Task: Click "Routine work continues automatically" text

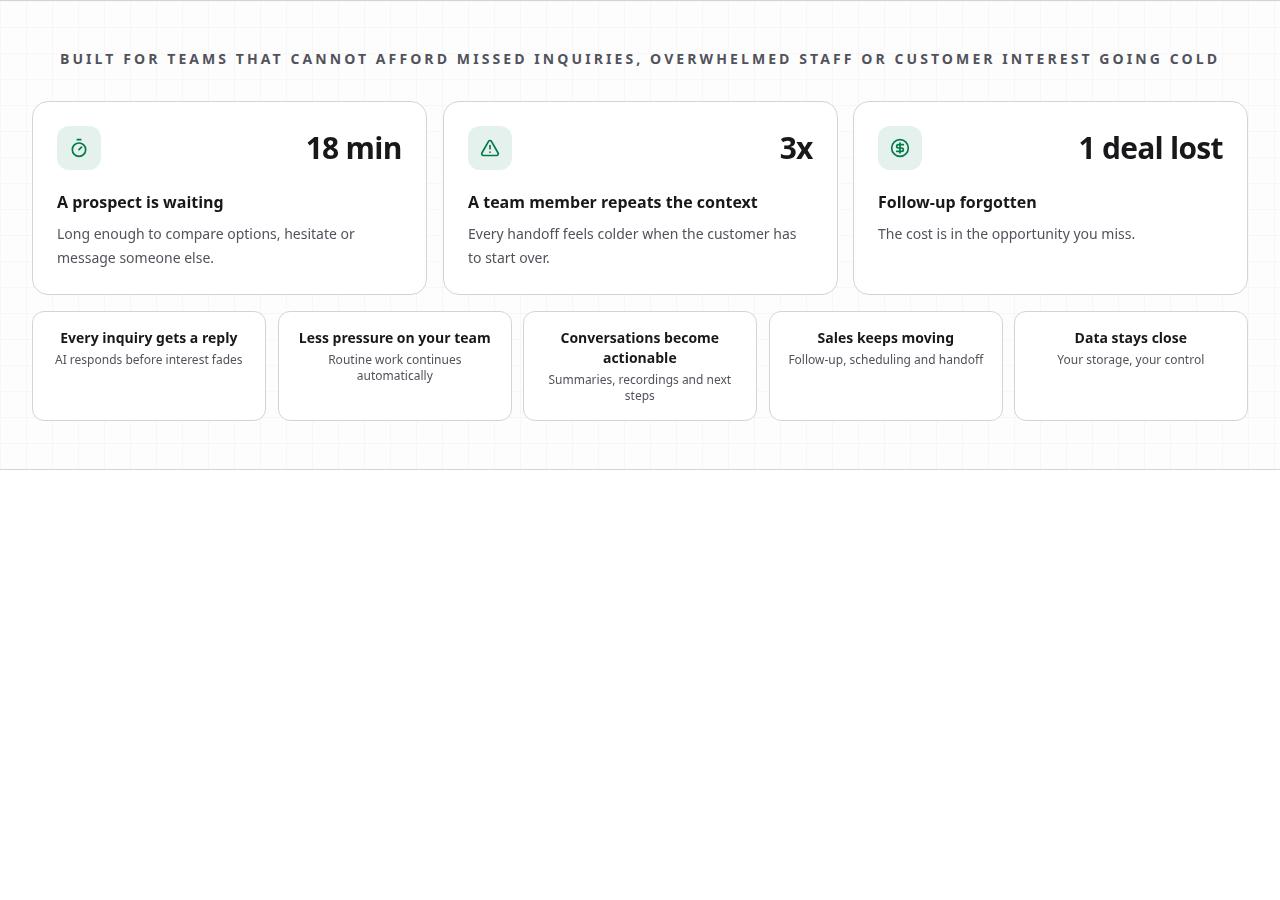Action: [395, 368]
